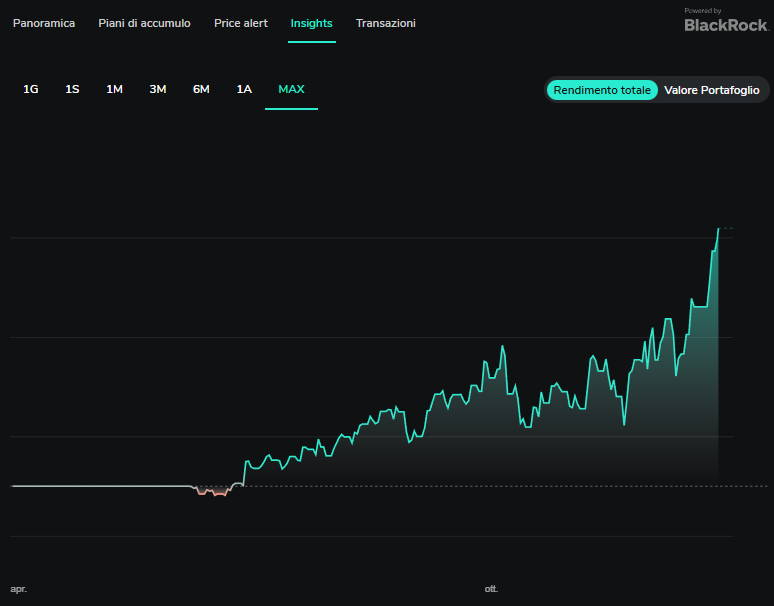Screen dimensions: 774x606
Task: Click the BlackRock logo
Action: coord(725,24)
